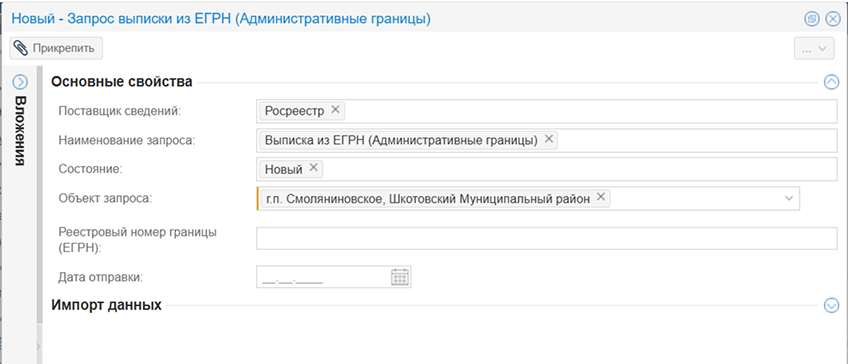848x364 pixels.
Task: Remove the г.п. Смоляниновское object tag
Action: click(x=600, y=197)
